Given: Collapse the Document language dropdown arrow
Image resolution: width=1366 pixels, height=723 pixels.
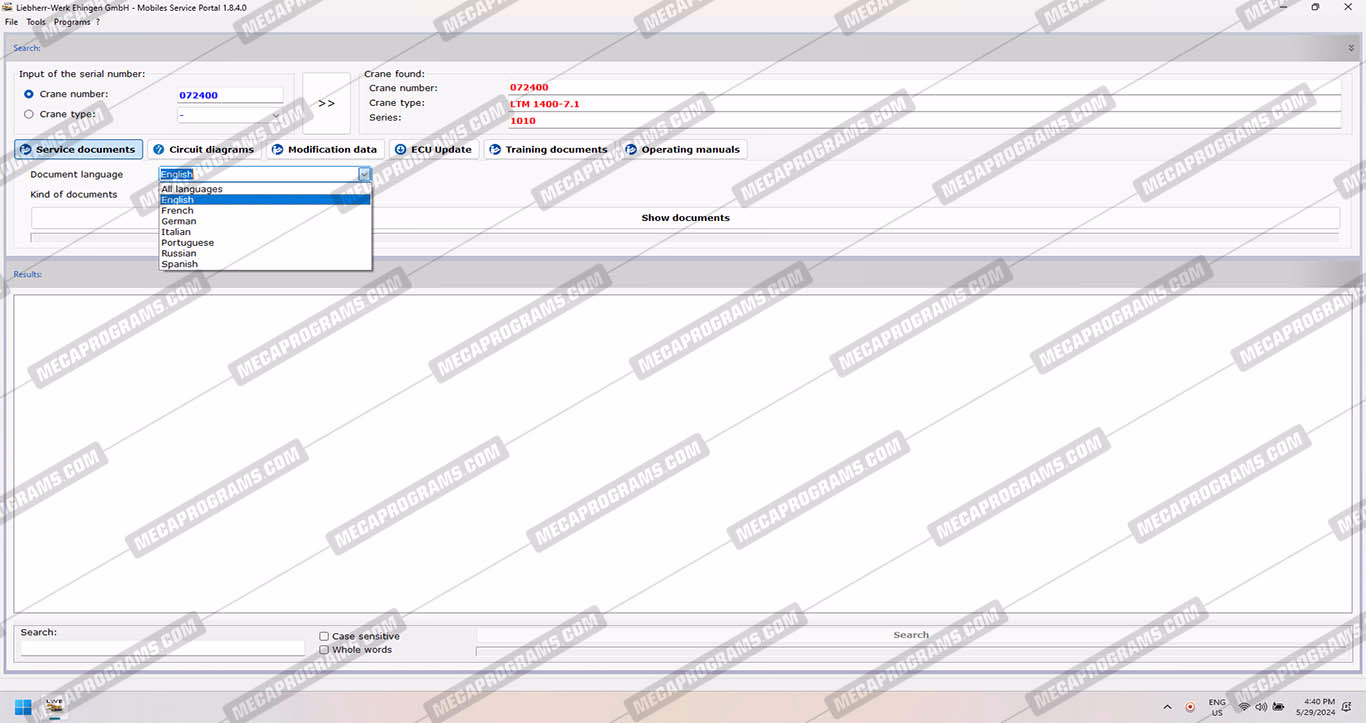Looking at the screenshot, I should click(x=364, y=174).
